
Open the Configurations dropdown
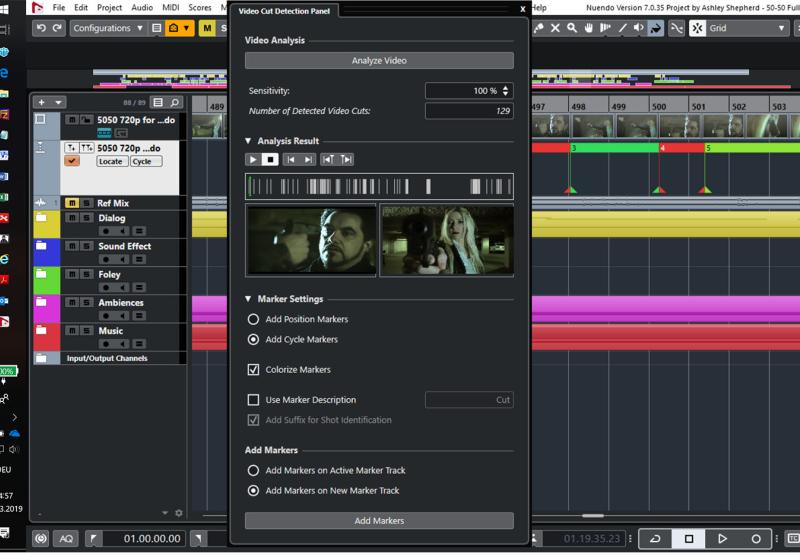point(107,28)
